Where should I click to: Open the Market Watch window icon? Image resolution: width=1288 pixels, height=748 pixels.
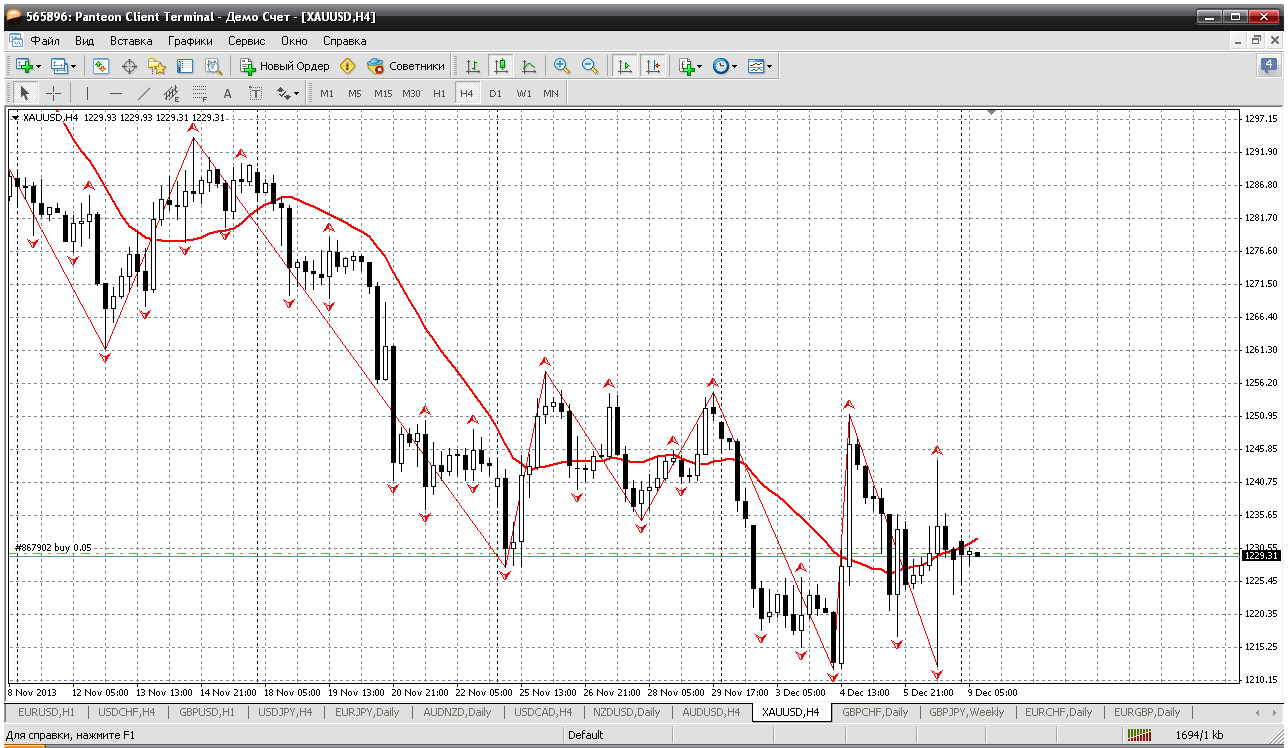pyautogui.click(x=101, y=66)
